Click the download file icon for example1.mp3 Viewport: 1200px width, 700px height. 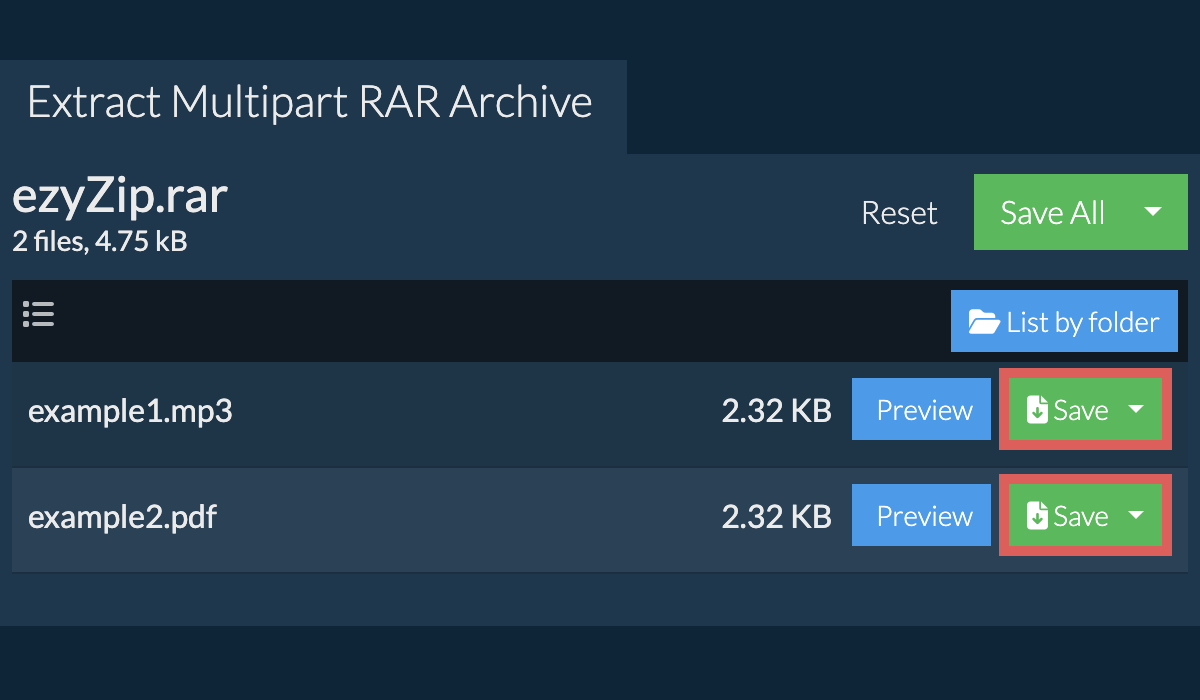pos(1037,410)
